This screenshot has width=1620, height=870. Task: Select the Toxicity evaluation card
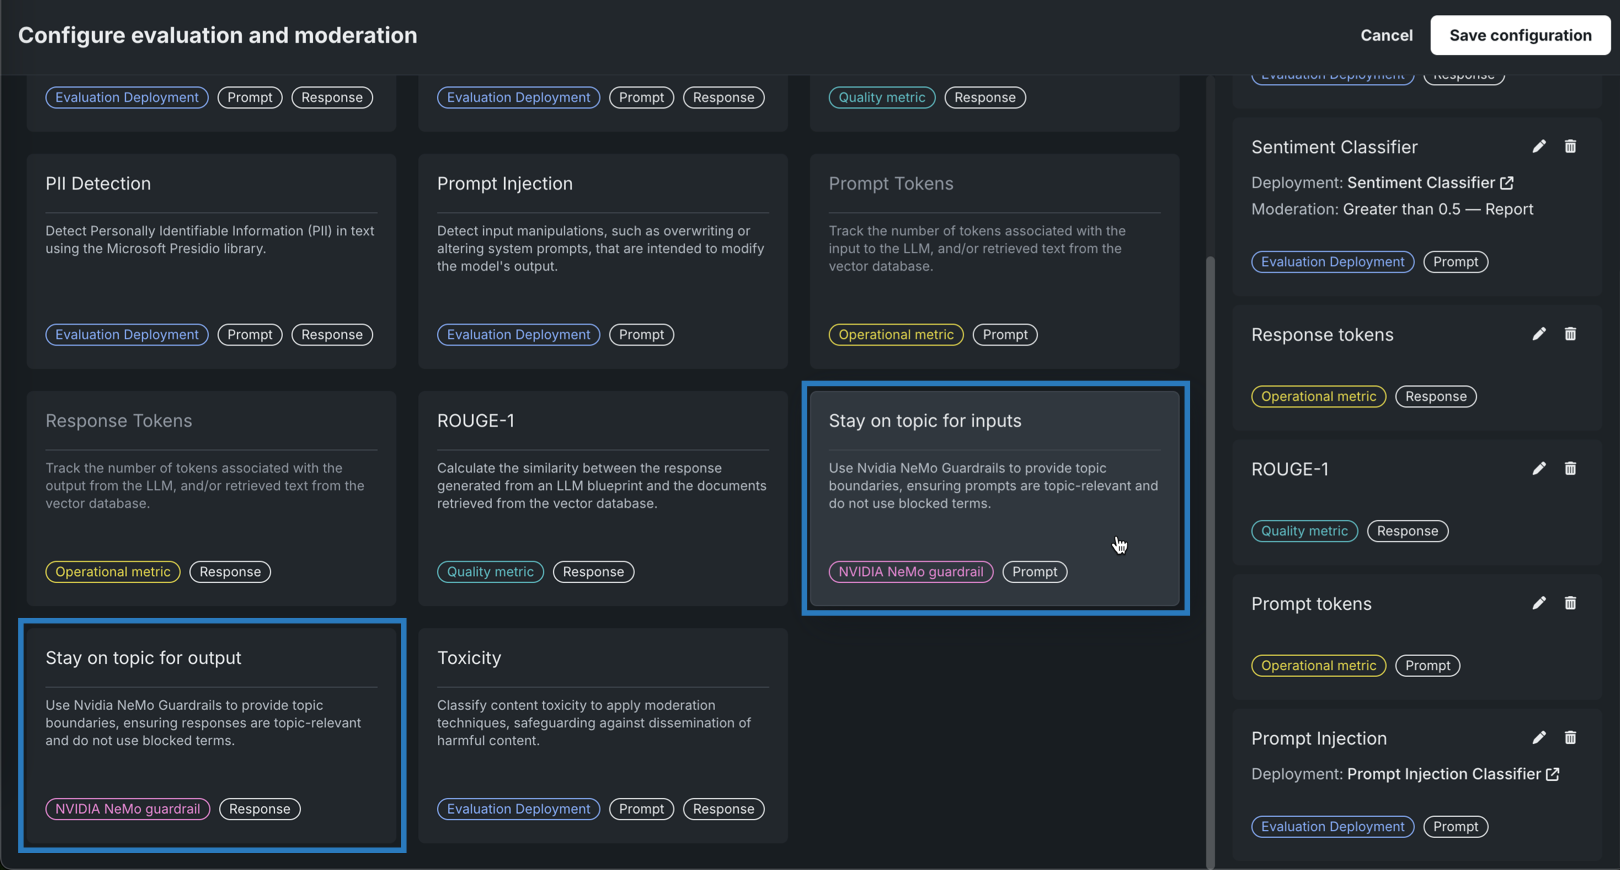[602, 735]
